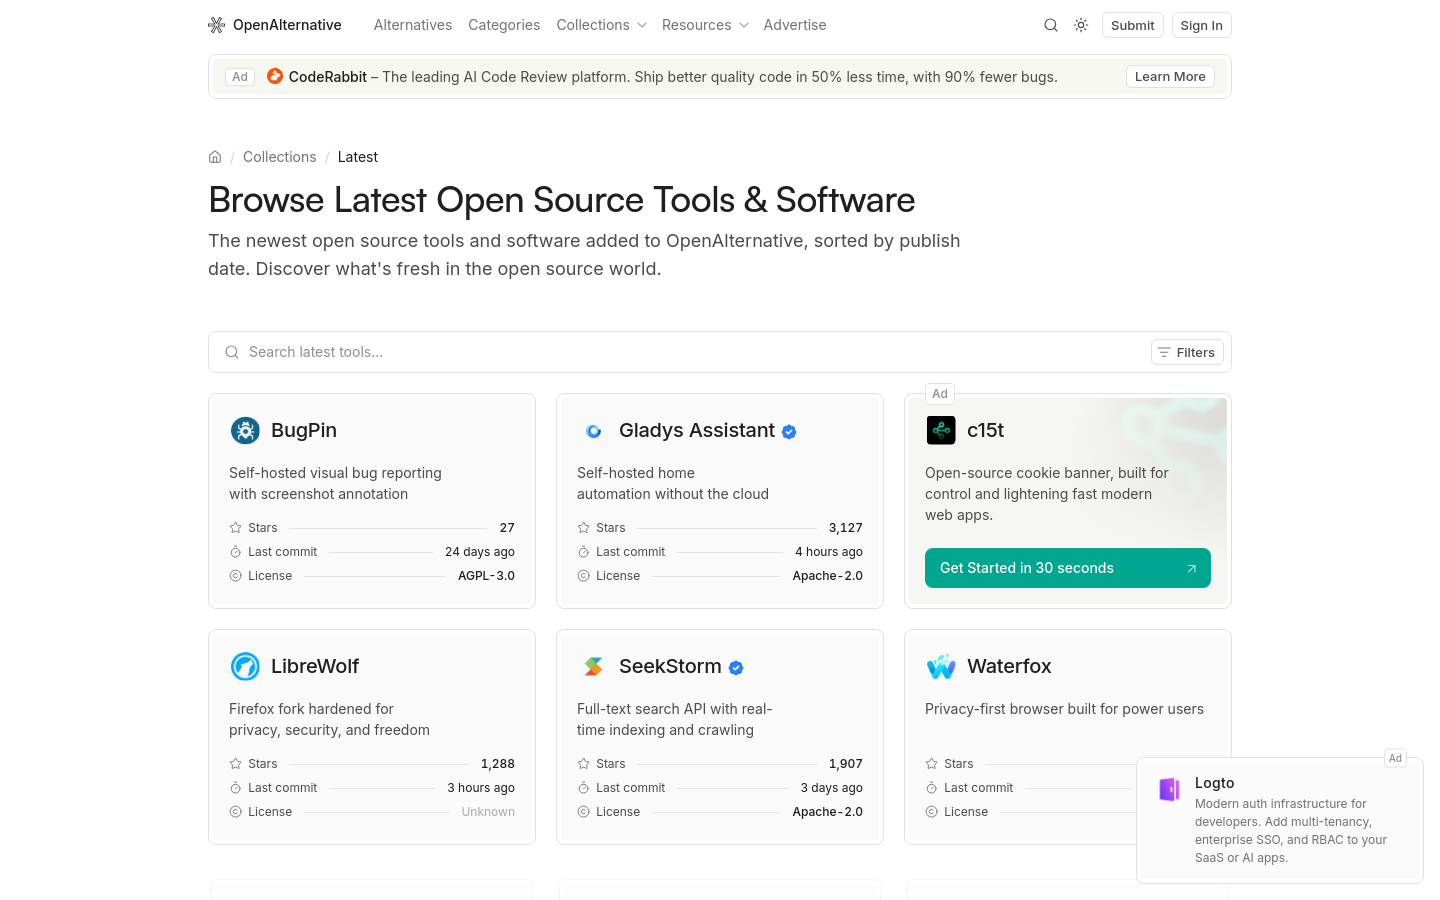Click the Gladys Assistant app icon
This screenshot has height=900, width=1440.
coord(593,430)
